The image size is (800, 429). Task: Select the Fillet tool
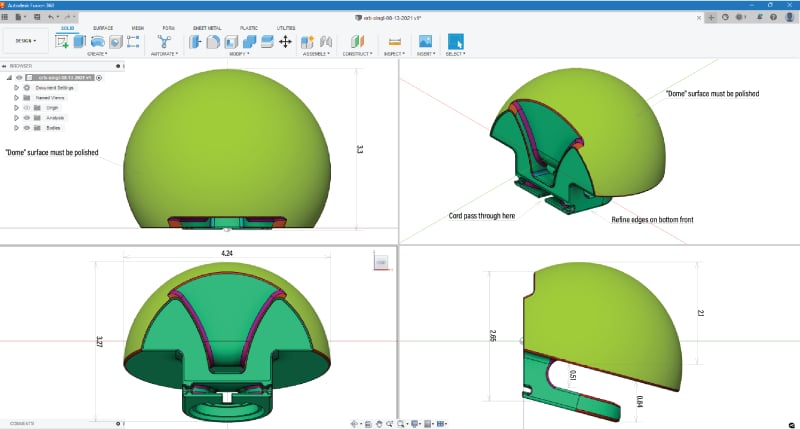point(213,42)
